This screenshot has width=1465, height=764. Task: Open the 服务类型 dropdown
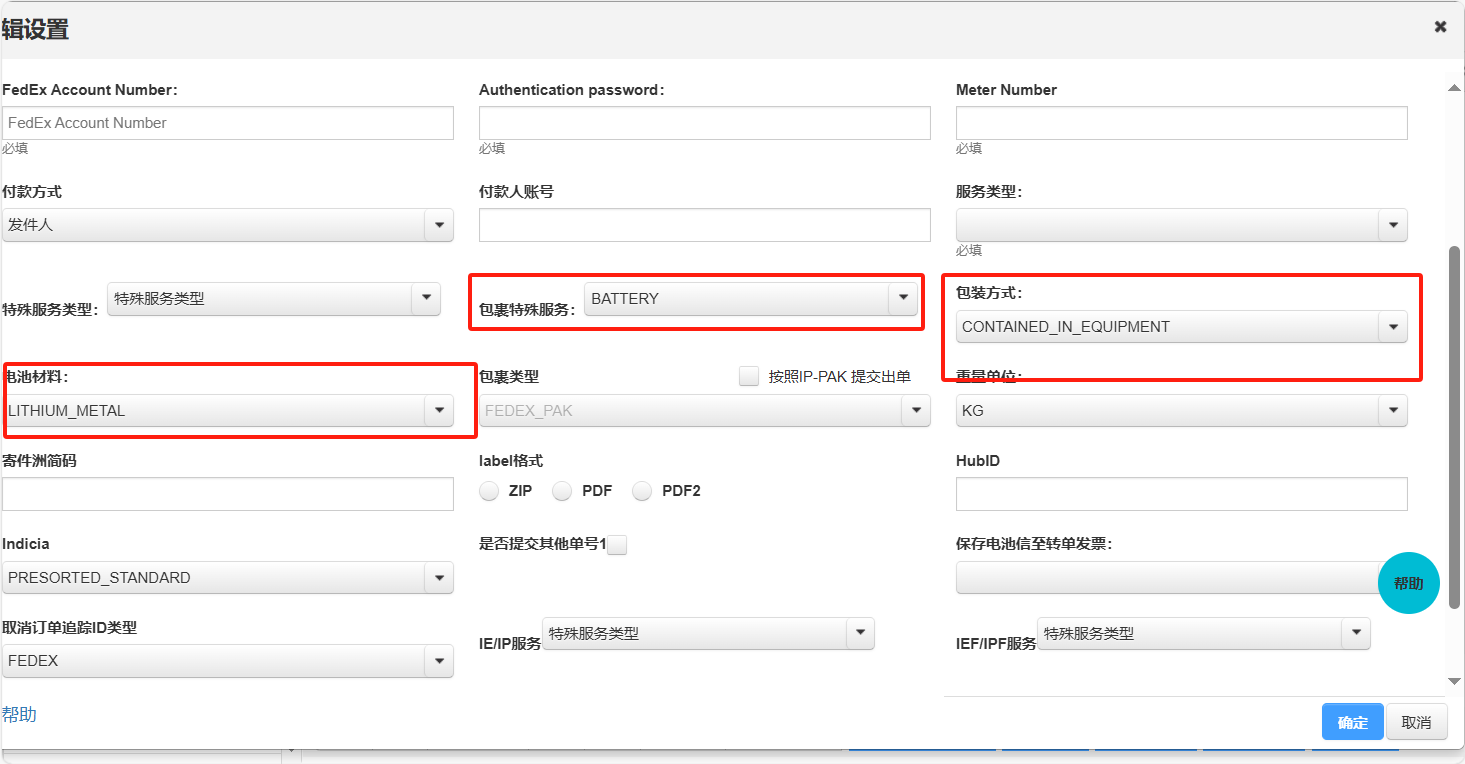(1182, 225)
